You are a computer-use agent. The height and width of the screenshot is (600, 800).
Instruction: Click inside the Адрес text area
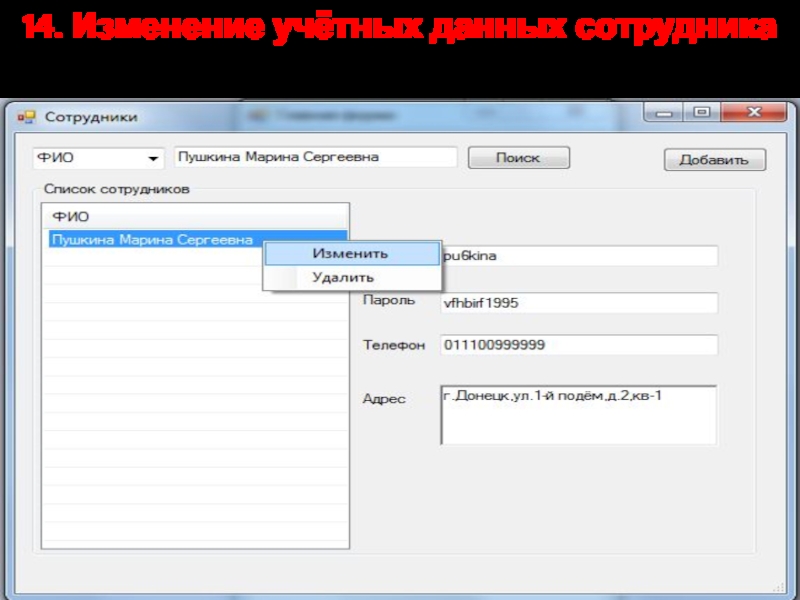pyautogui.click(x=578, y=416)
